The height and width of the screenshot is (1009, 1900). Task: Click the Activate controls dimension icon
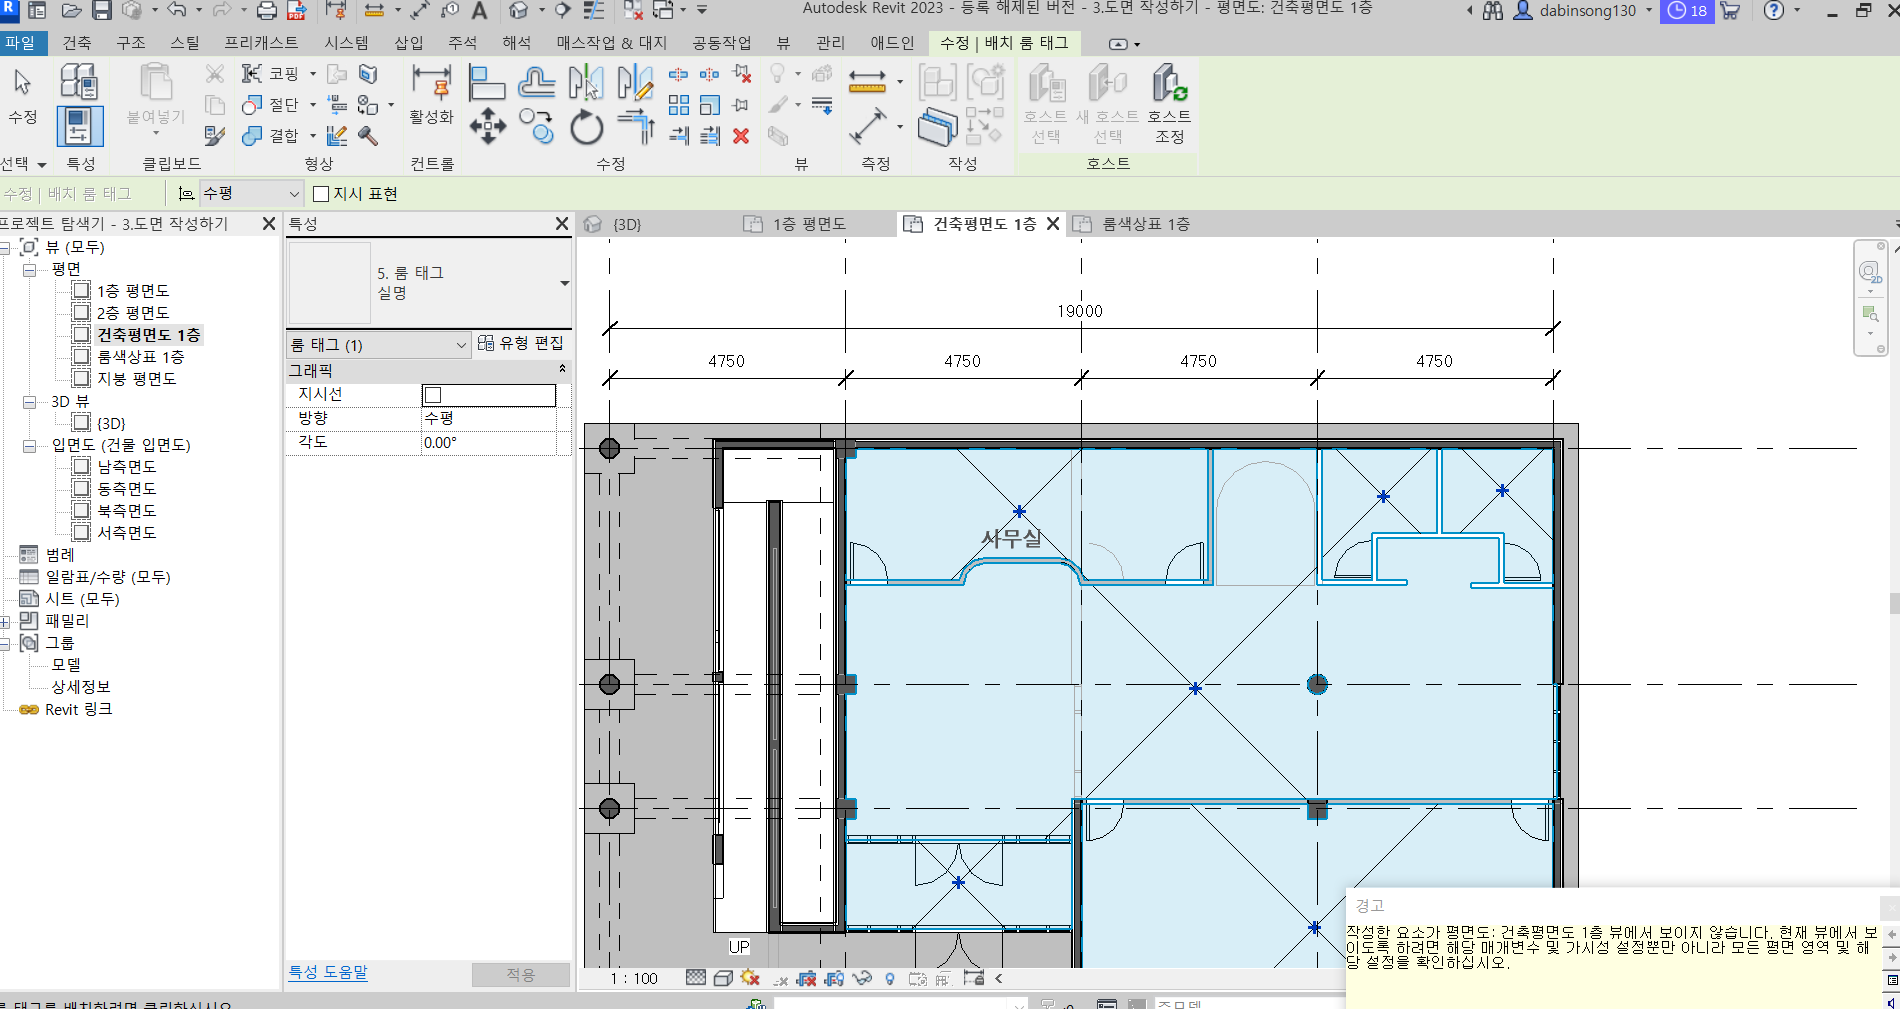pos(431,82)
